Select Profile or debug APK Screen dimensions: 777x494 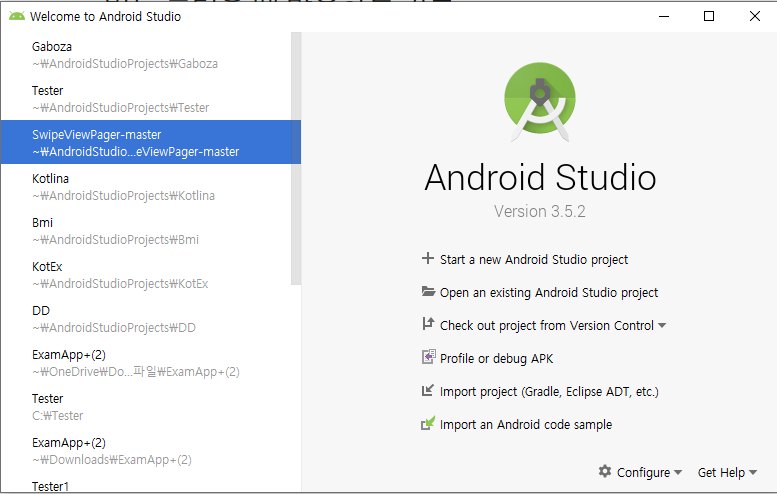pyautogui.click(x=496, y=359)
